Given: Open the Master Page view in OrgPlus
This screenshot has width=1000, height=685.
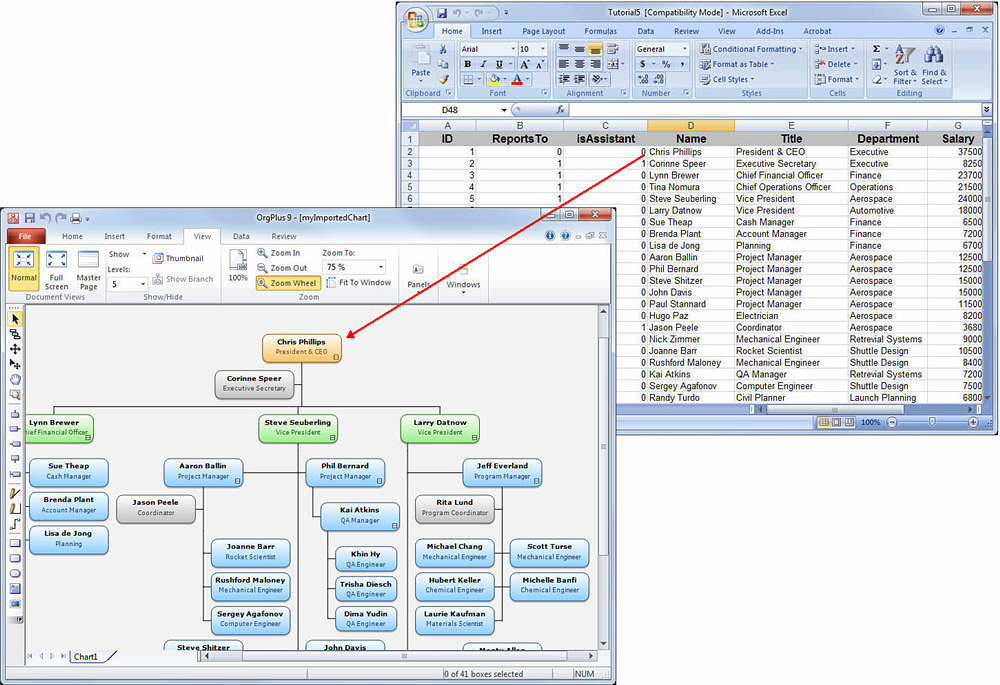Looking at the screenshot, I should click(x=88, y=270).
